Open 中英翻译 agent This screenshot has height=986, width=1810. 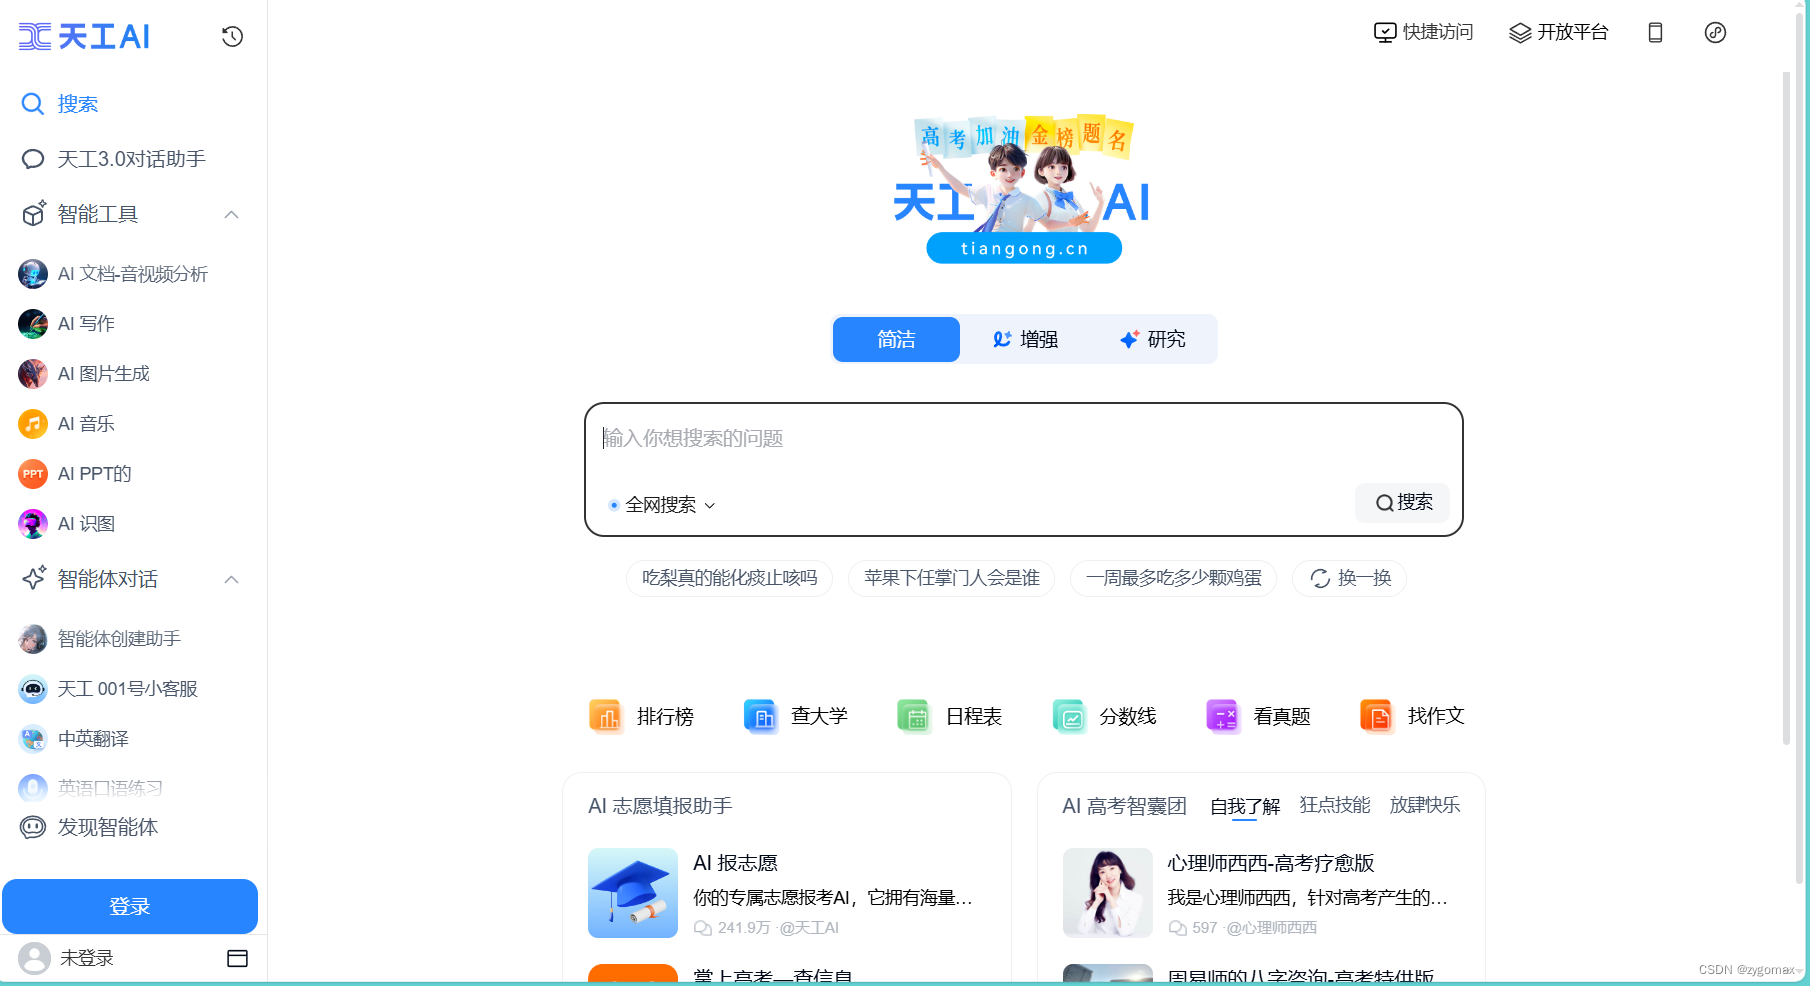click(x=75, y=739)
